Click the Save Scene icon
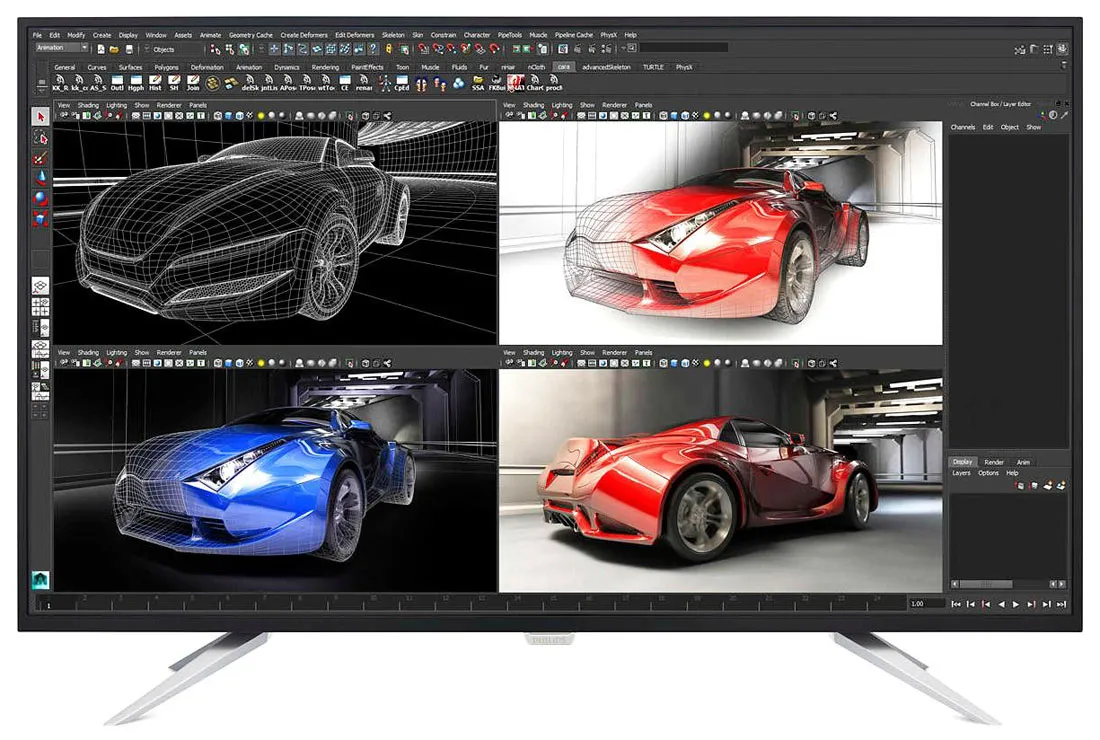1100x740 pixels. pyautogui.click(x=128, y=49)
